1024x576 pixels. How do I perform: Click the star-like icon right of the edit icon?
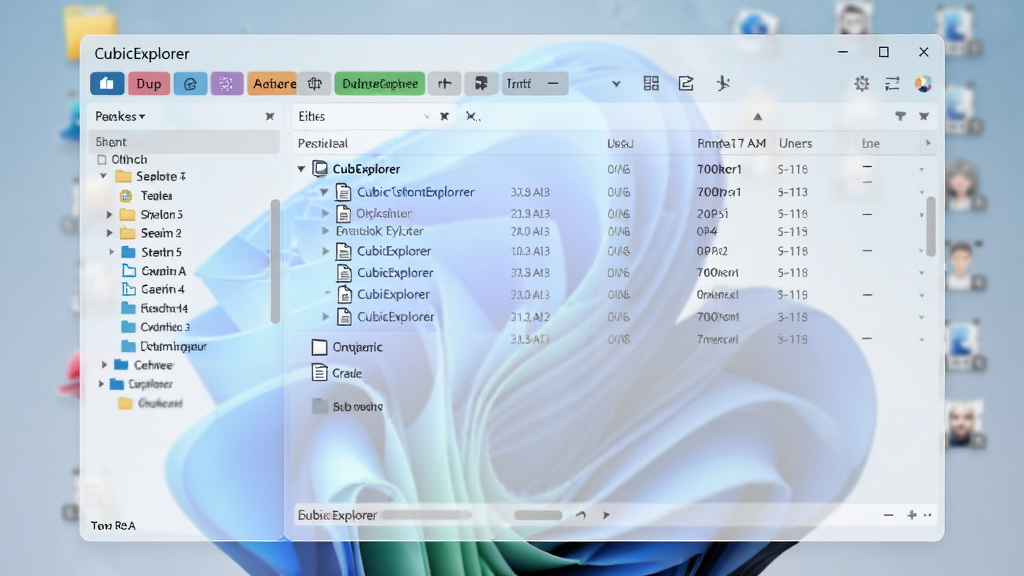pyautogui.click(x=723, y=84)
